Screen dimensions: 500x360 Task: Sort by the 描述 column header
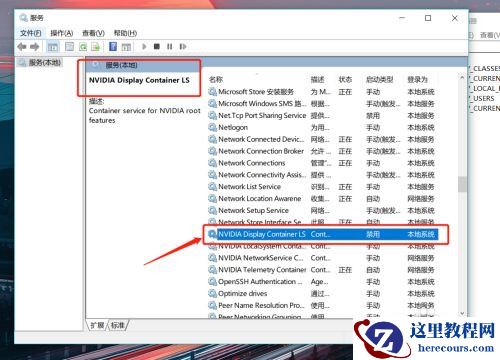coord(317,79)
